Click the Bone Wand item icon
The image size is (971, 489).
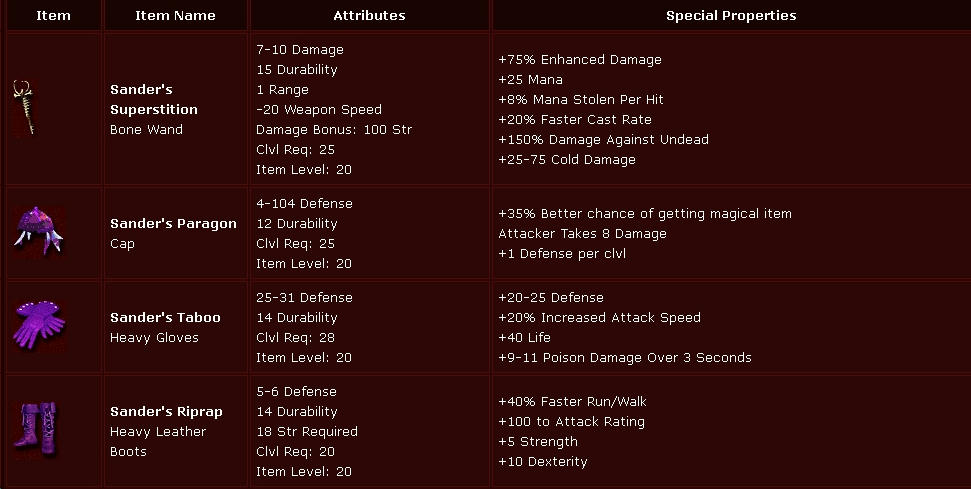coord(24,108)
